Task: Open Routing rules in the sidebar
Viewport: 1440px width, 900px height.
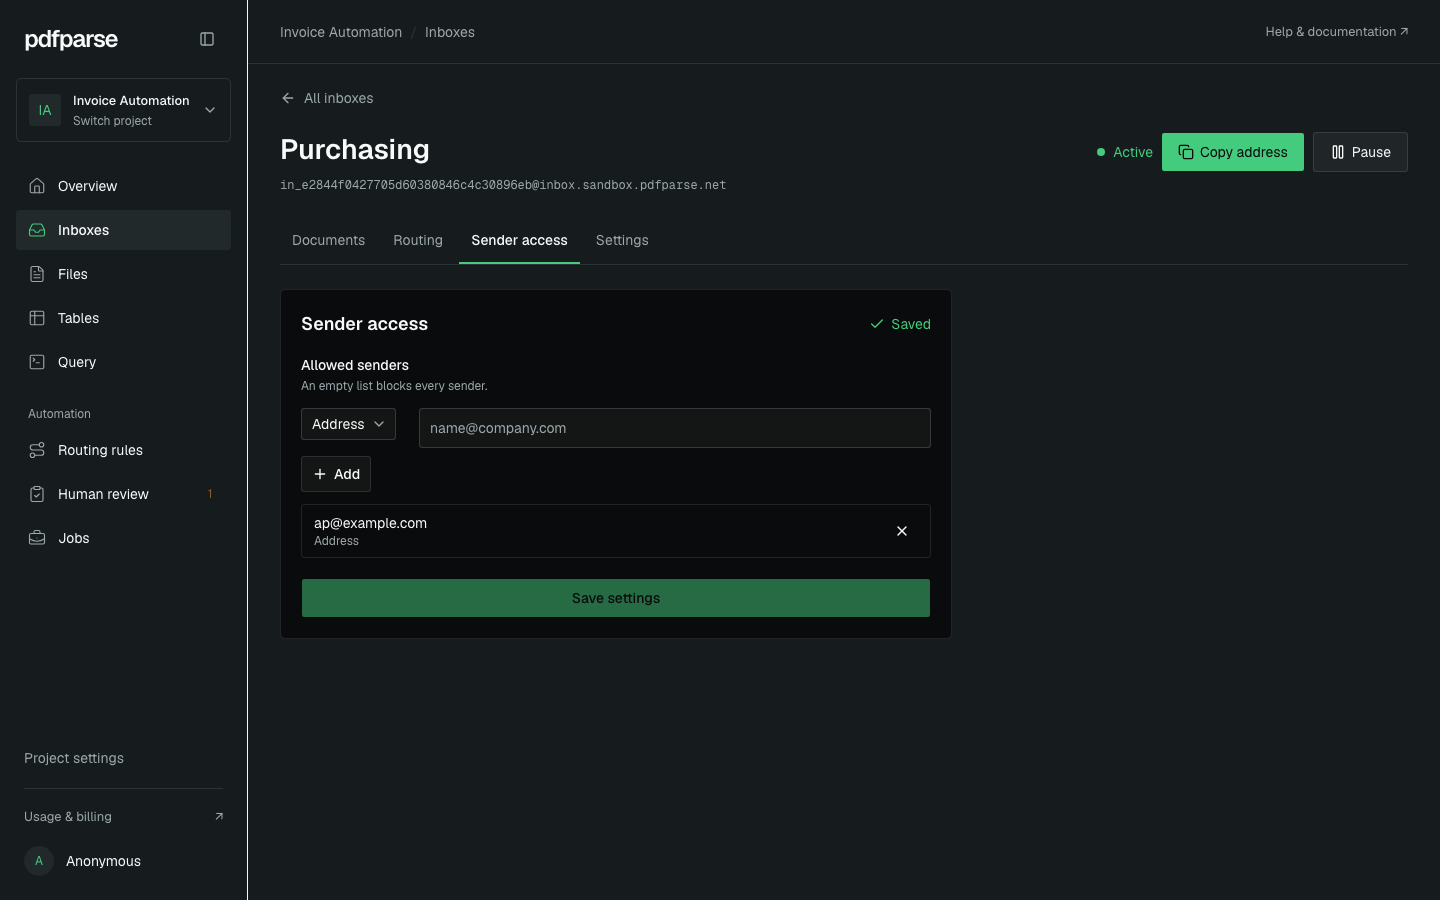Action: [123, 450]
